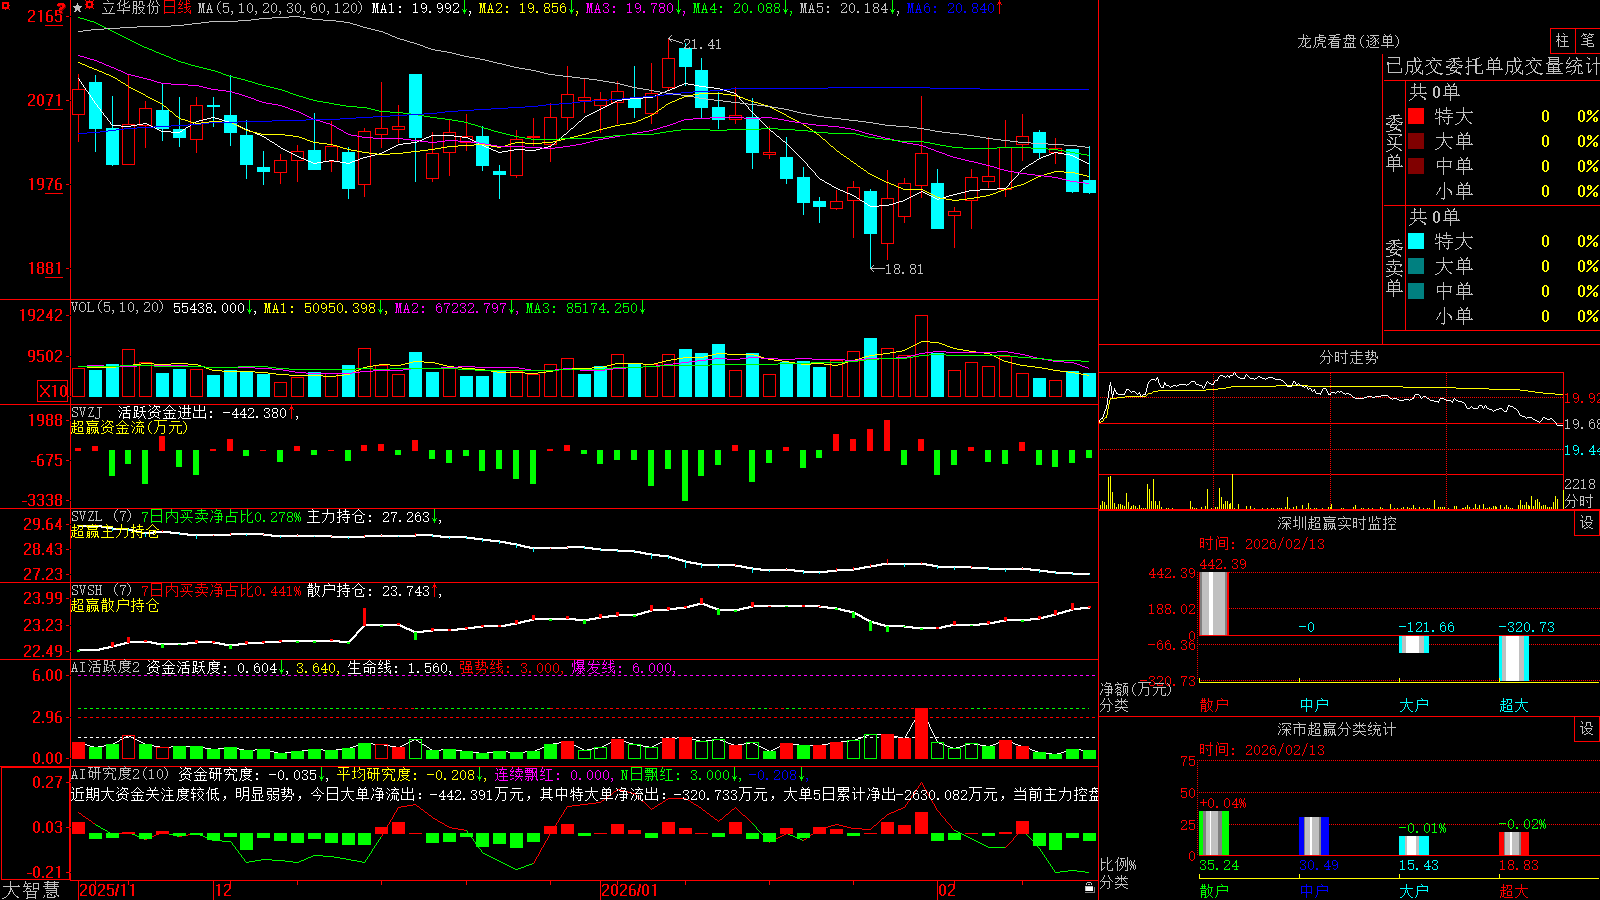Click the 立华股份 stock name

coord(131,8)
